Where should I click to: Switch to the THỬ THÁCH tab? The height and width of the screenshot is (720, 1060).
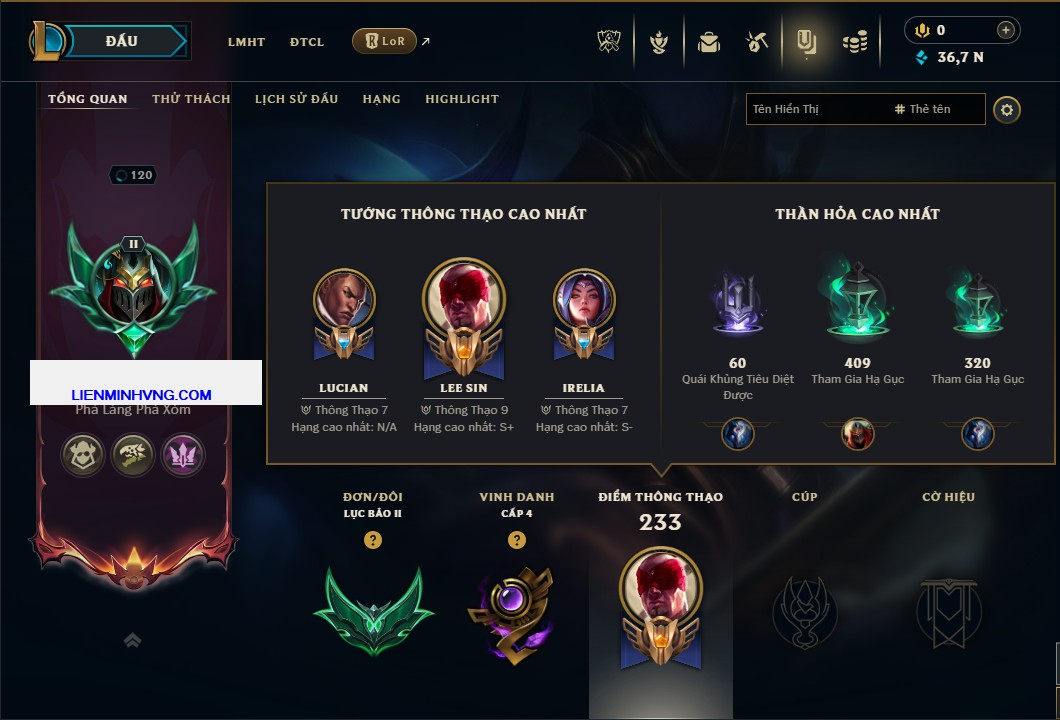coord(191,99)
